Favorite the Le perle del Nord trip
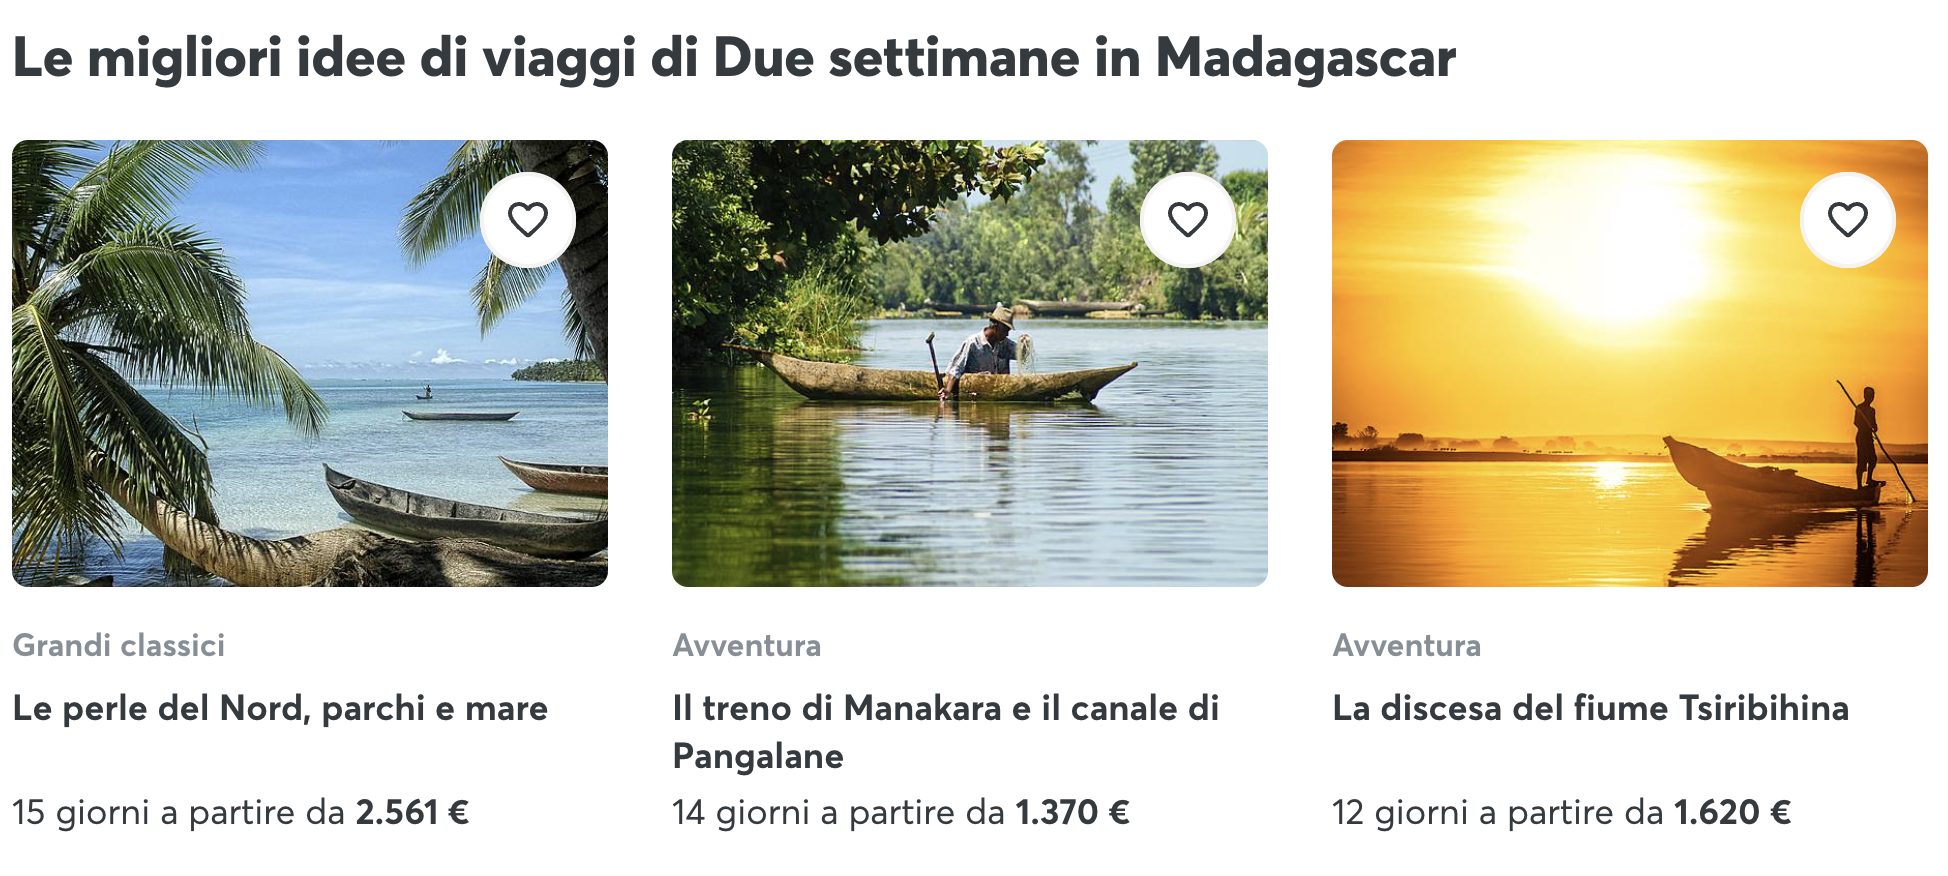 coord(527,219)
